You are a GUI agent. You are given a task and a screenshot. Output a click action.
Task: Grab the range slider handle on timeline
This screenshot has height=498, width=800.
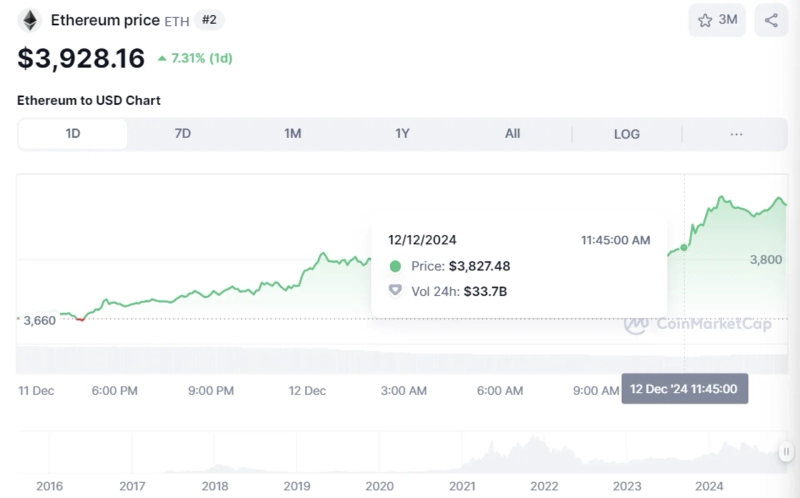click(x=786, y=452)
